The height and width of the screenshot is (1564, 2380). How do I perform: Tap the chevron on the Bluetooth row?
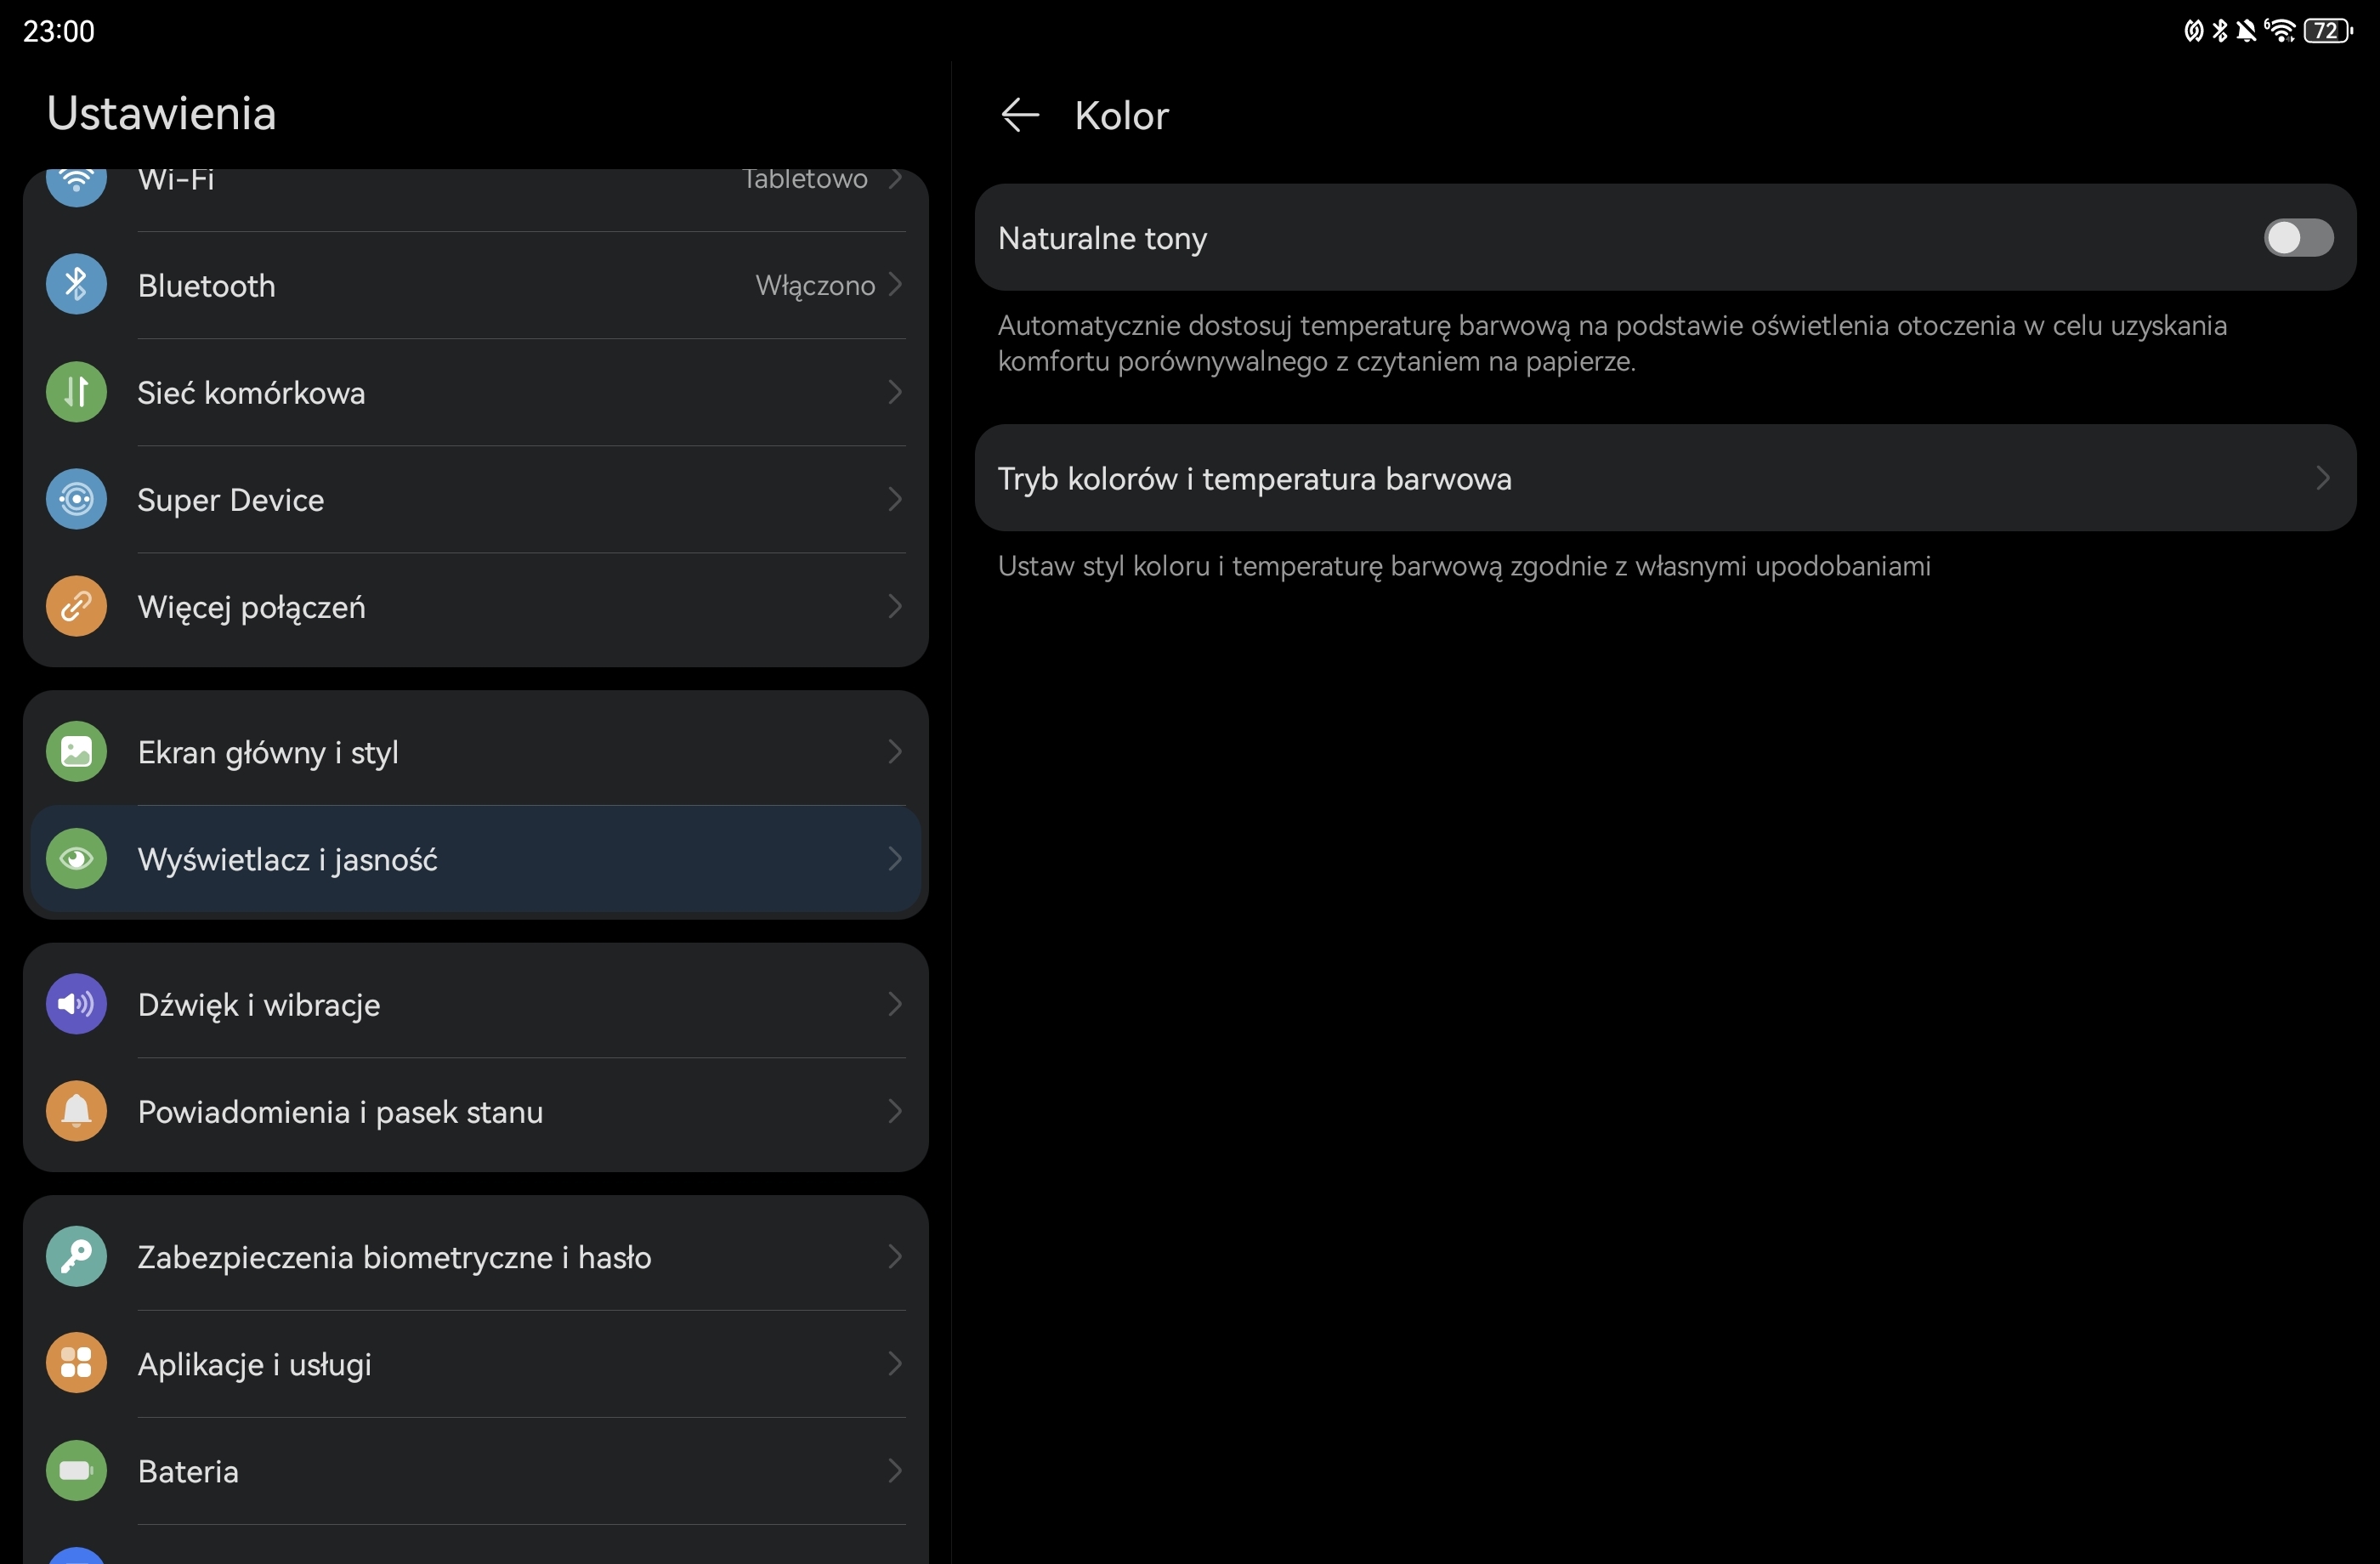click(896, 285)
